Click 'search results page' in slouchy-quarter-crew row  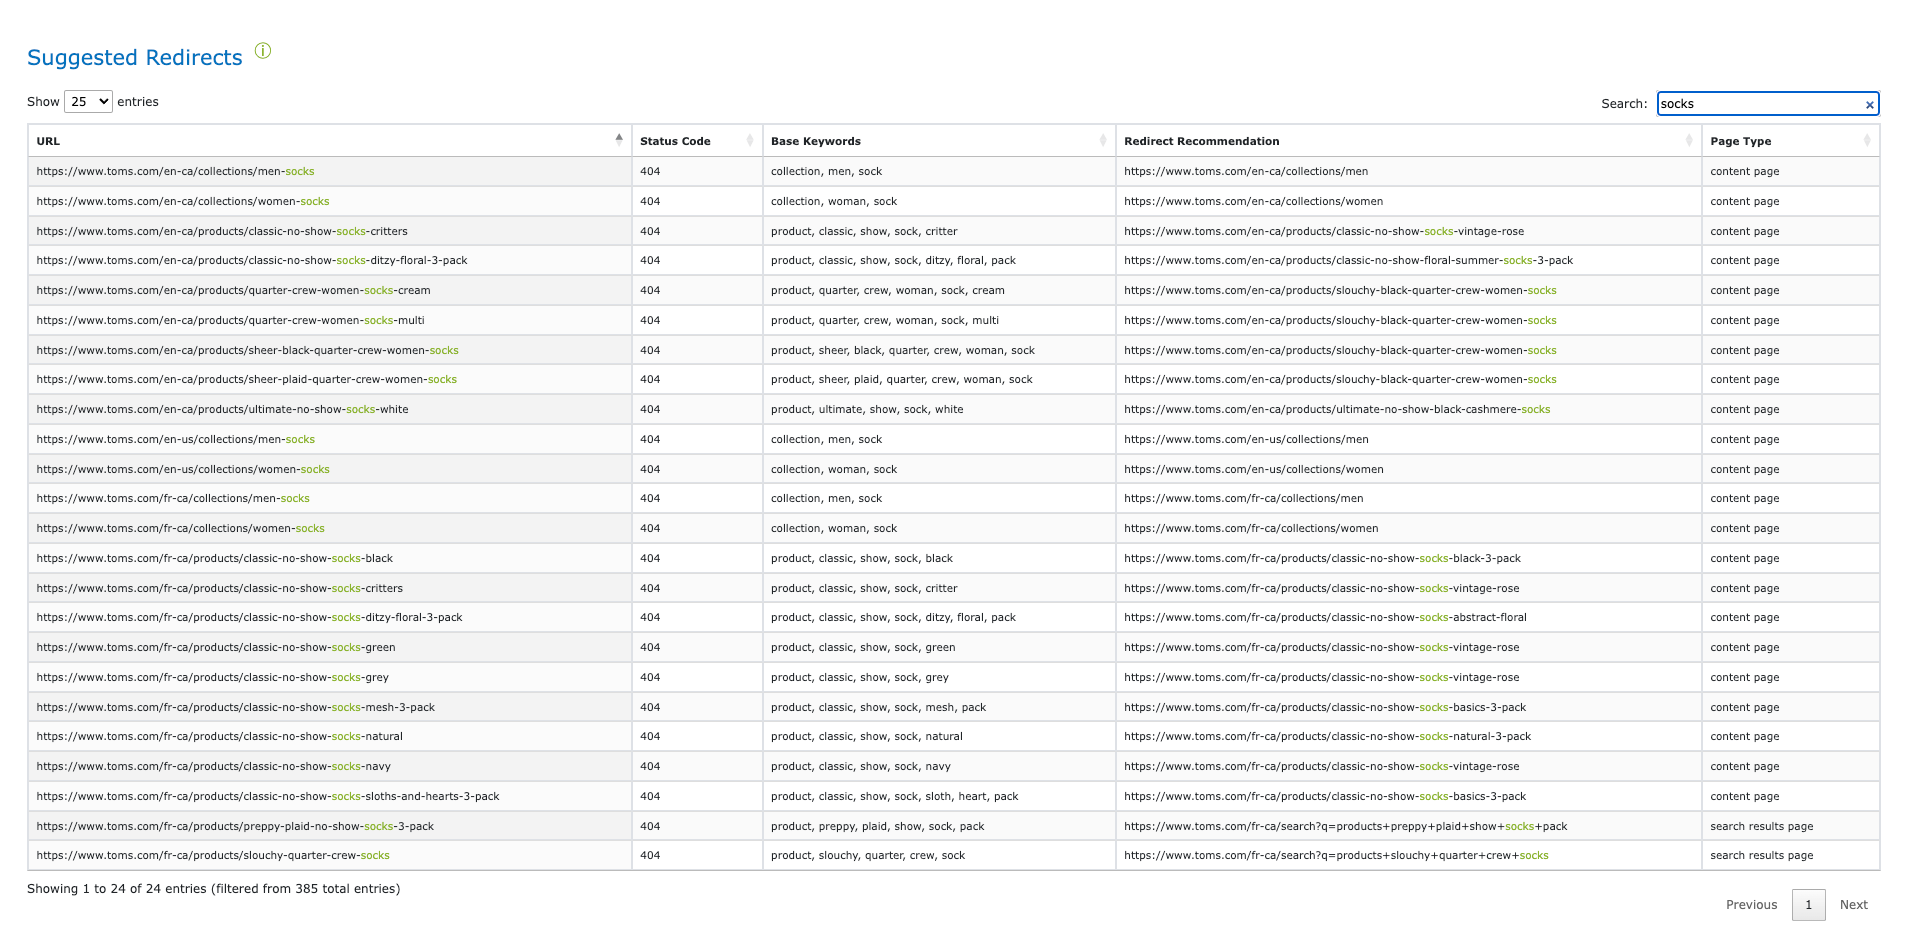[1761, 855]
